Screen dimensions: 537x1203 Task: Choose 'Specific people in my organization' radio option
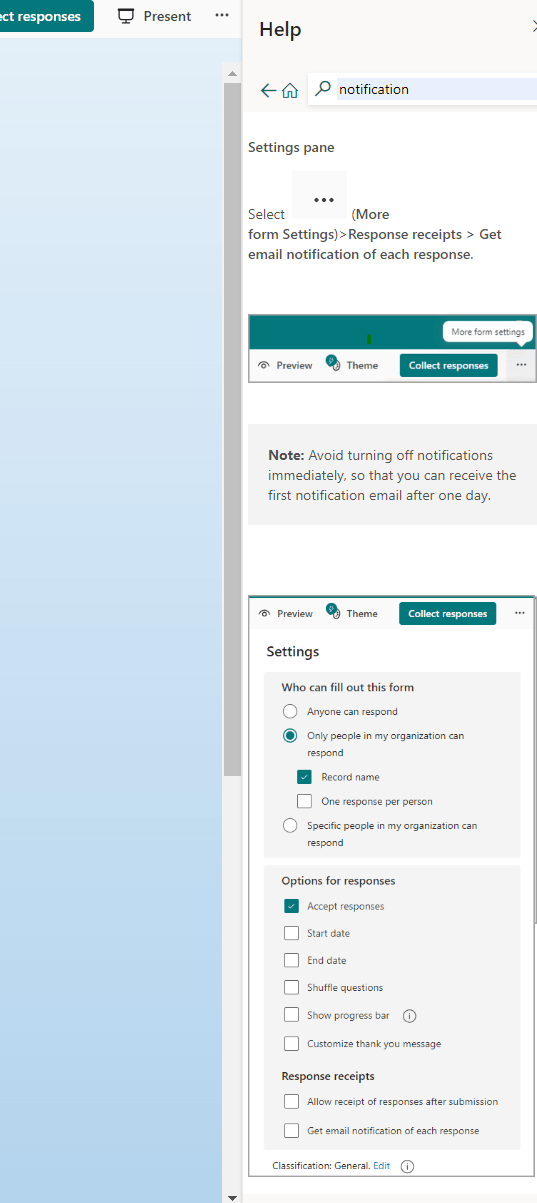290,826
